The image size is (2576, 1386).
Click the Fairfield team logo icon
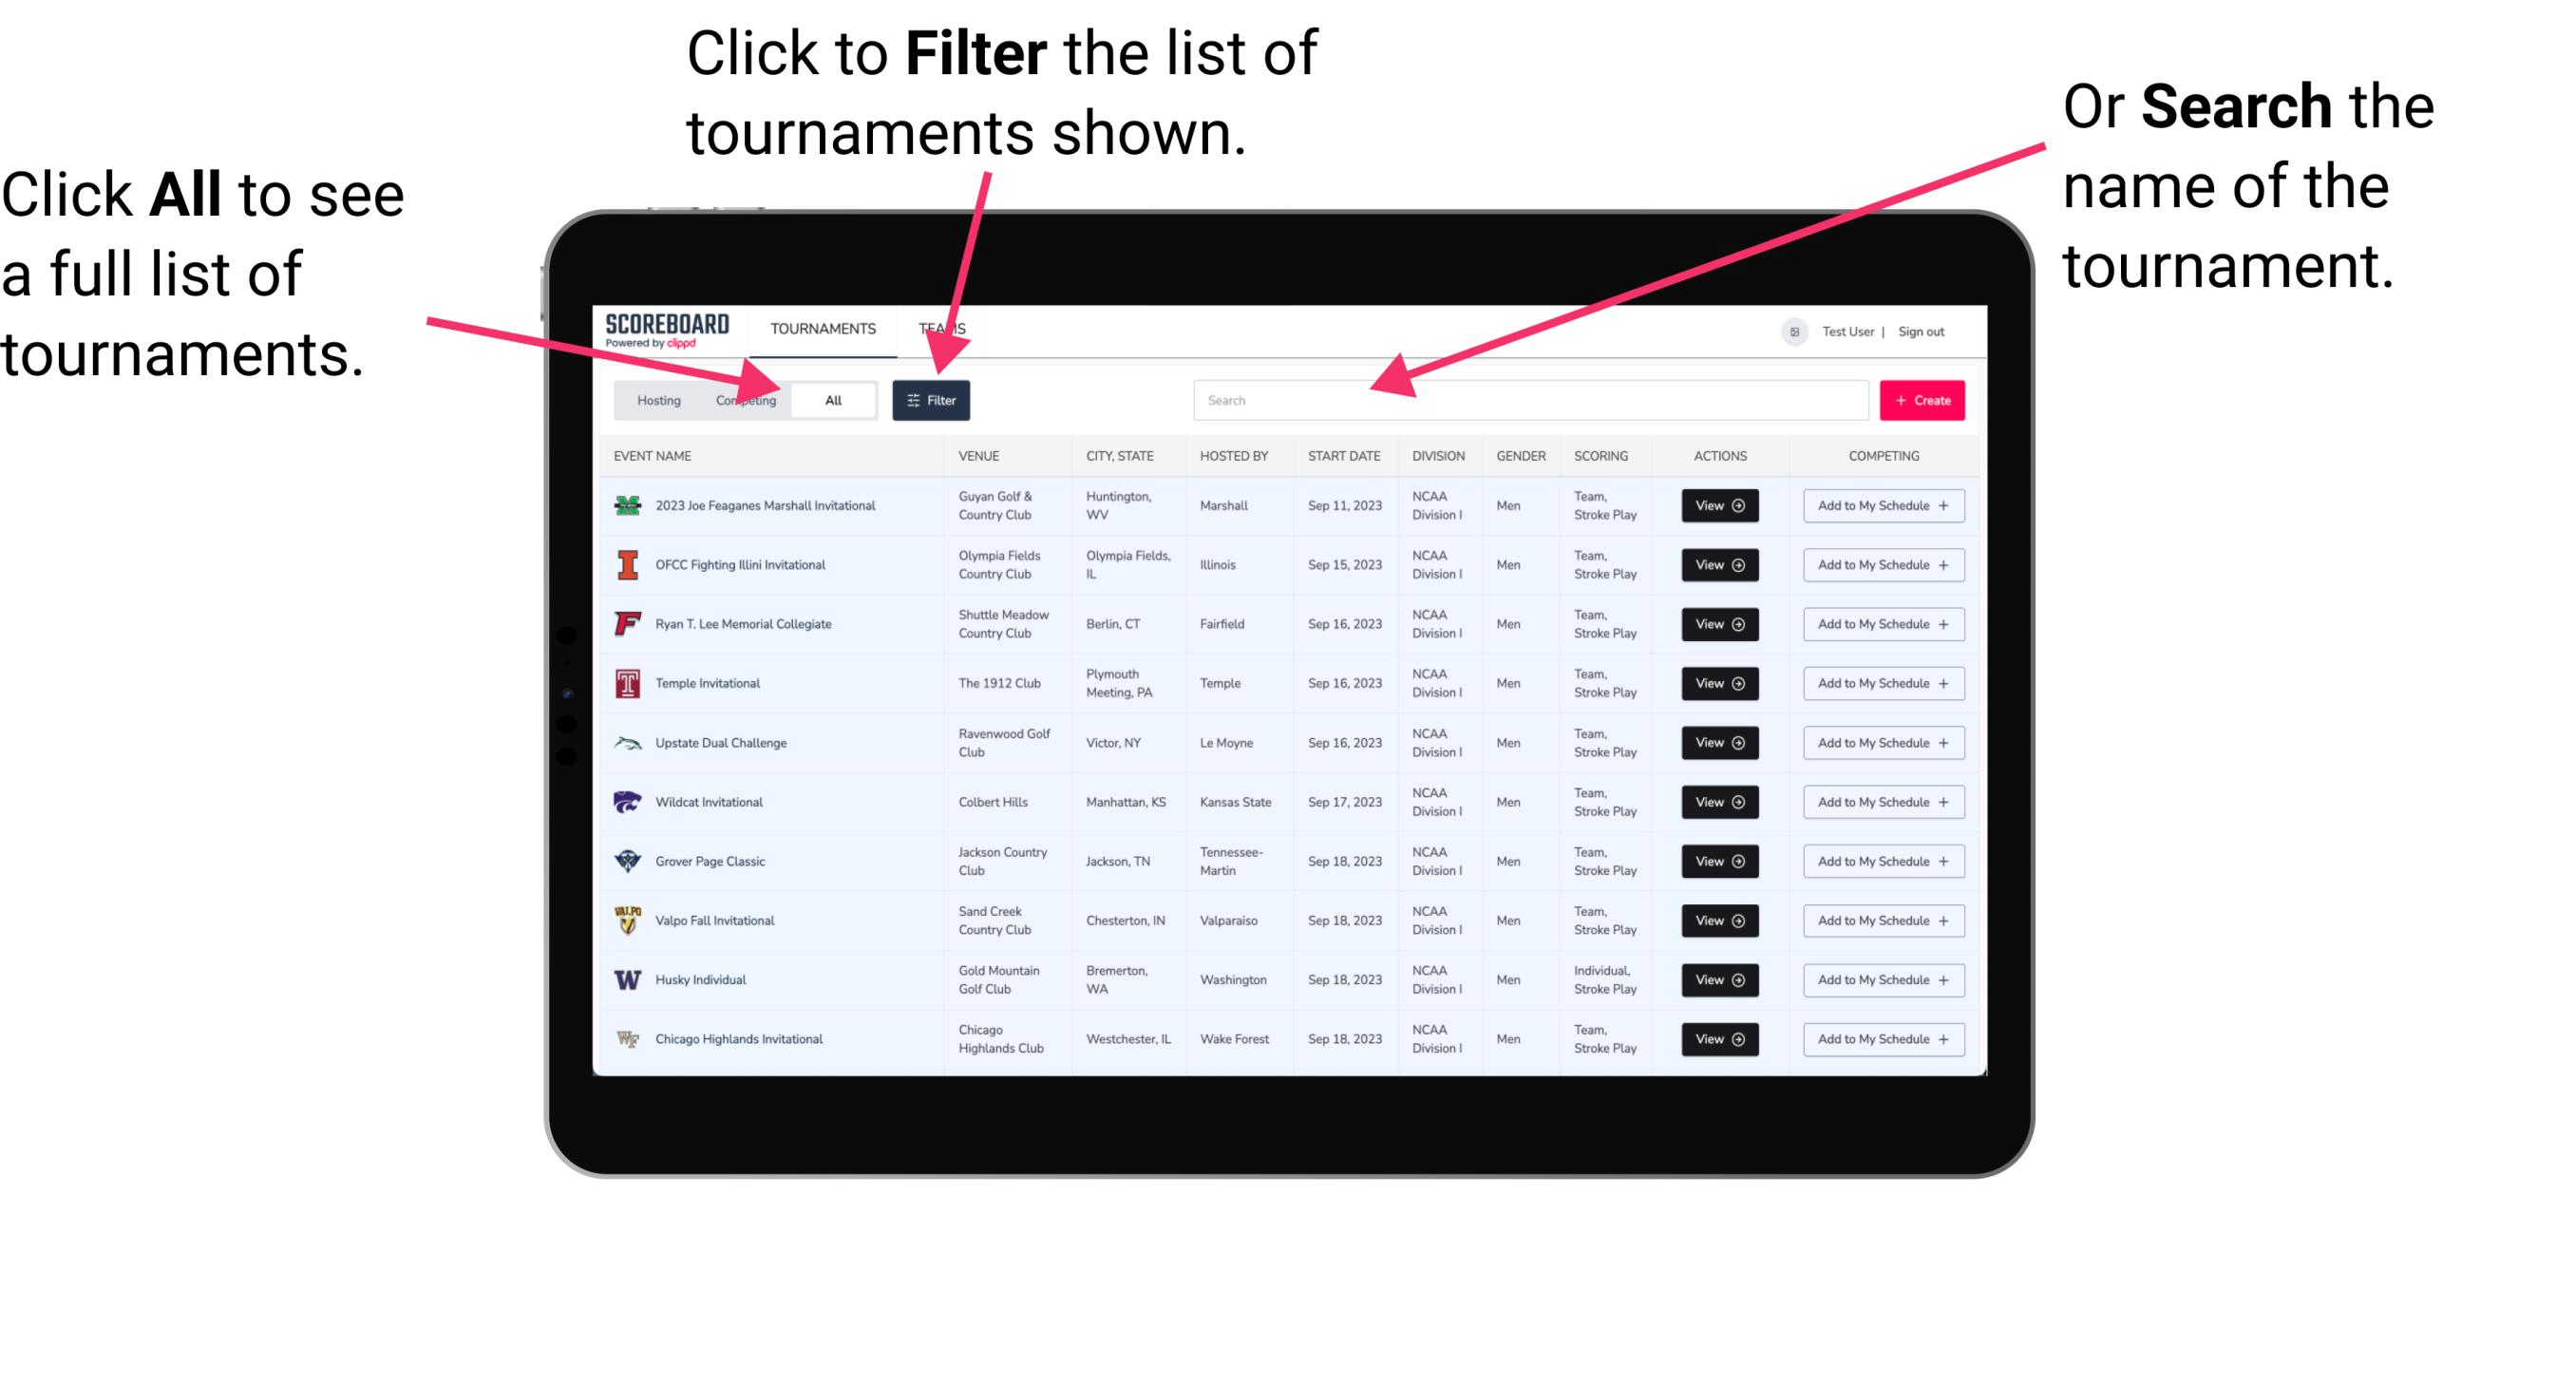(628, 625)
